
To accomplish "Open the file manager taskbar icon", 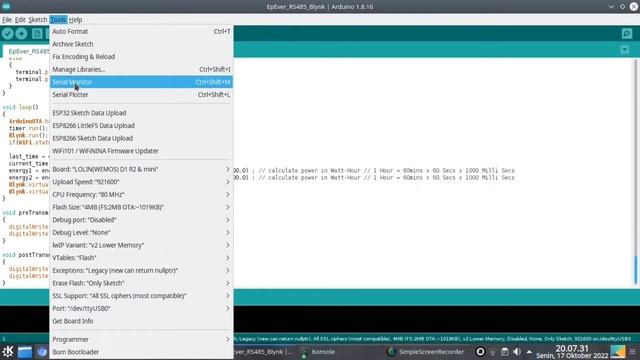I will 24,351.
